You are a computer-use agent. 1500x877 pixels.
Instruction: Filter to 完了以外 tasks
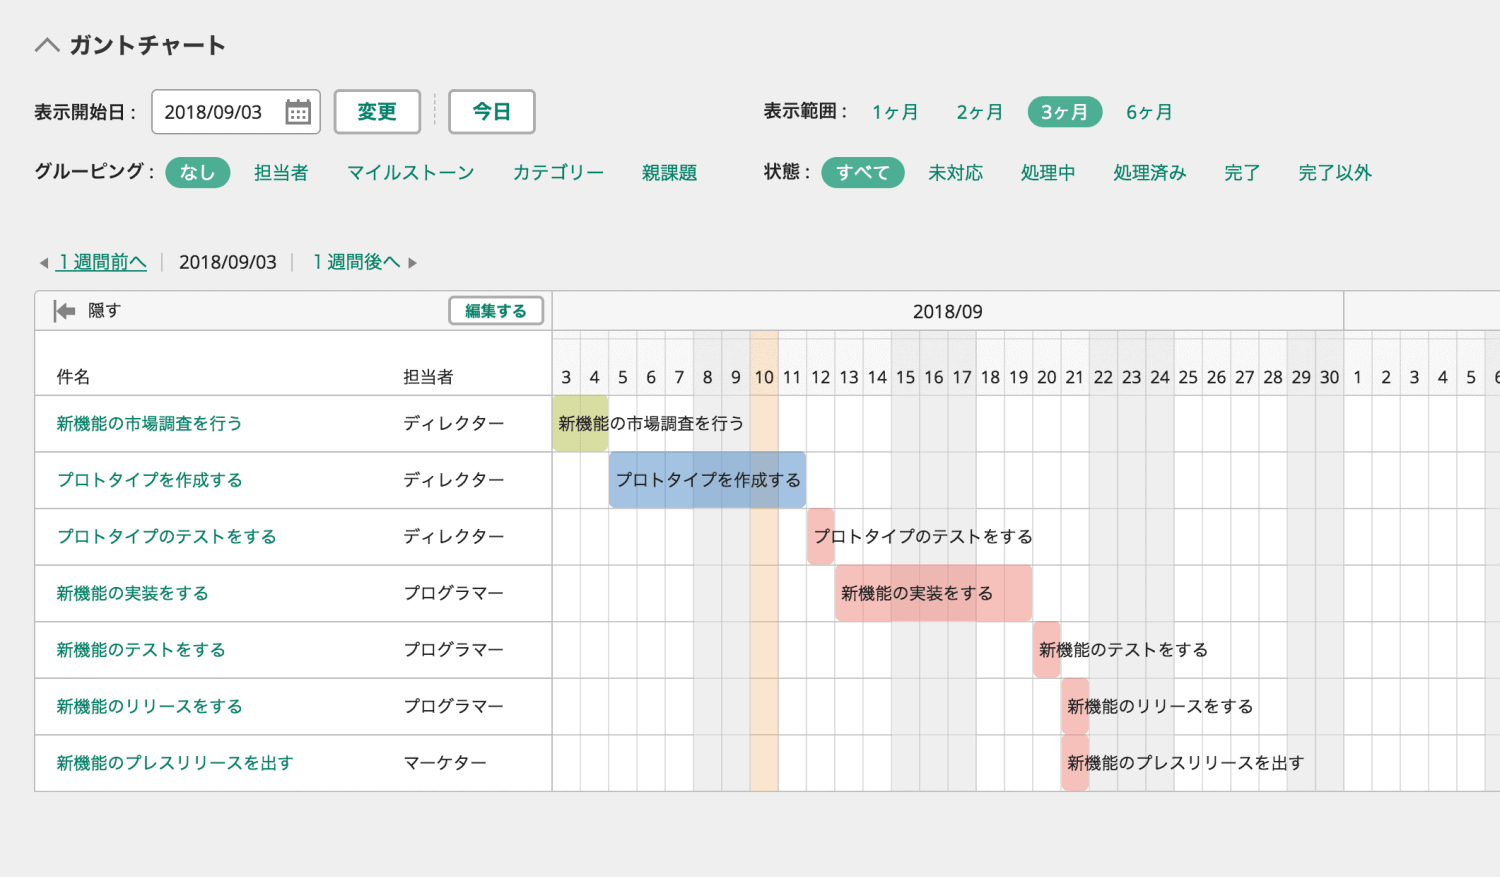pyautogui.click(x=1334, y=172)
